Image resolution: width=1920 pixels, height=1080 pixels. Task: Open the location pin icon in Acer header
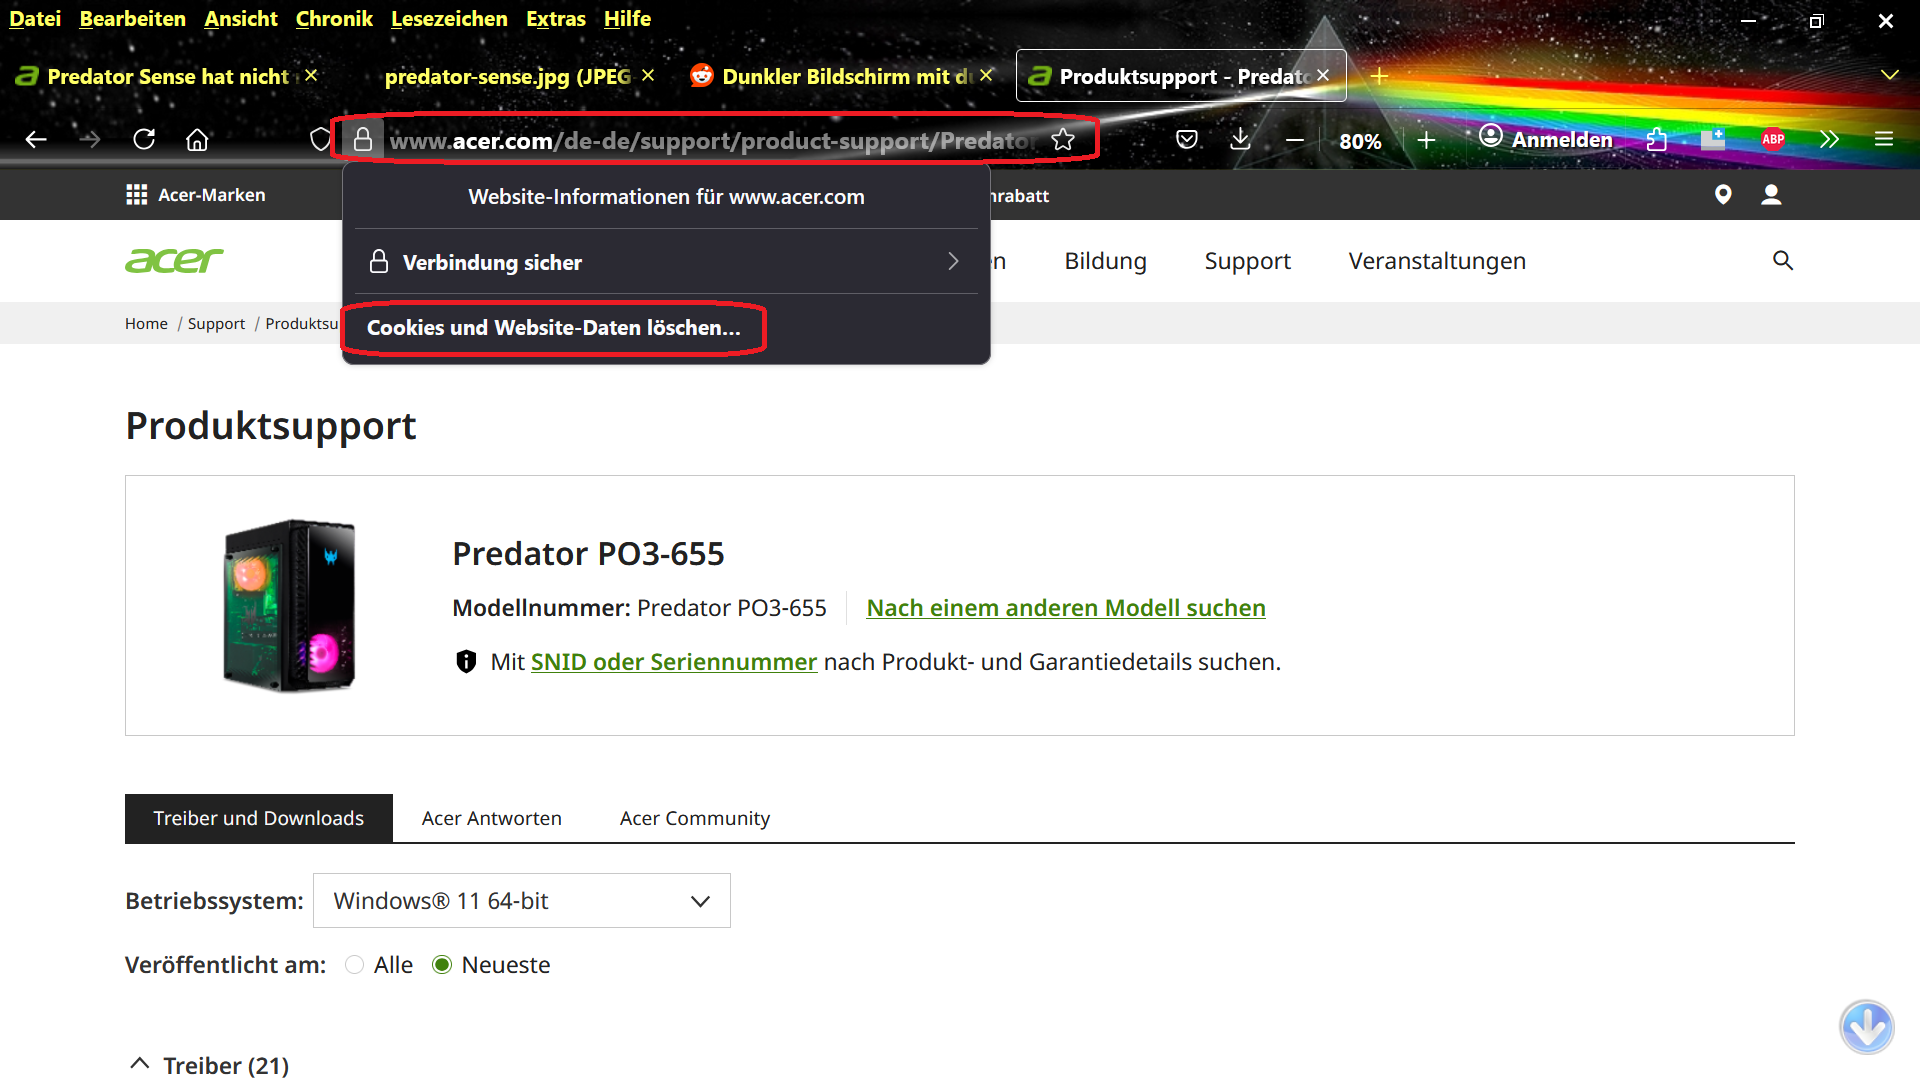[x=1722, y=195]
